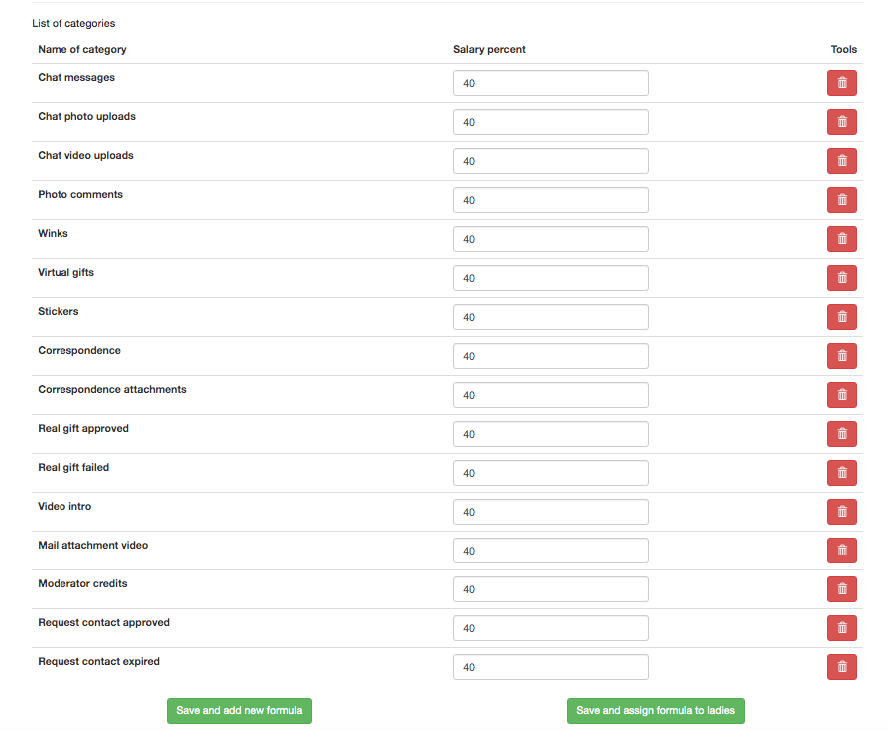The width and height of the screenshot is (888, 731).
Task: Delete the Chat video uploads category
Action: click(842, 161)
